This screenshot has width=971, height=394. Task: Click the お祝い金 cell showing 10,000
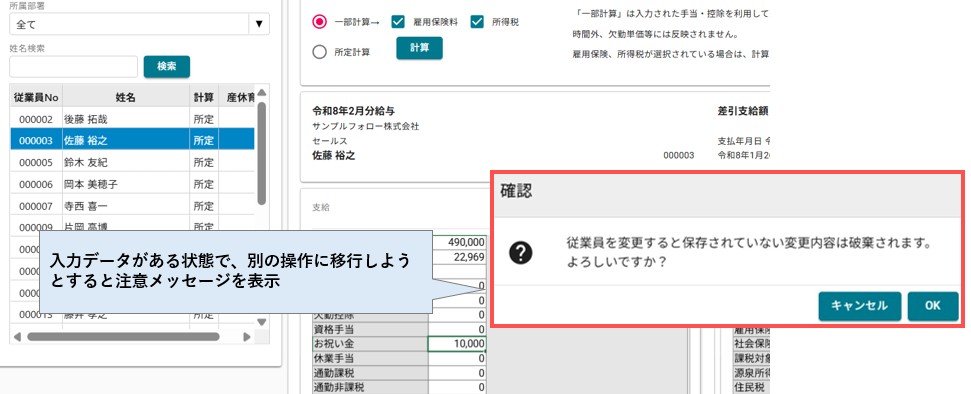(456, 344)
